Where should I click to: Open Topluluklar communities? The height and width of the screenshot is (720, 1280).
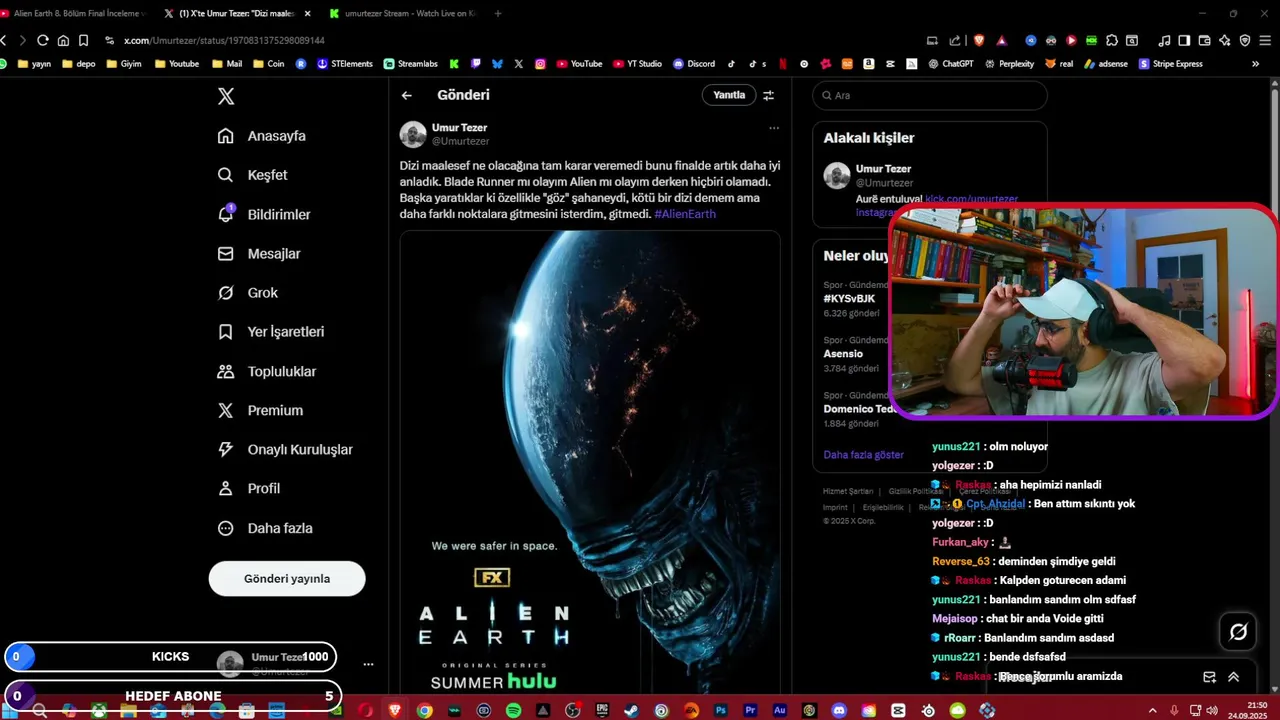[267, 371]
